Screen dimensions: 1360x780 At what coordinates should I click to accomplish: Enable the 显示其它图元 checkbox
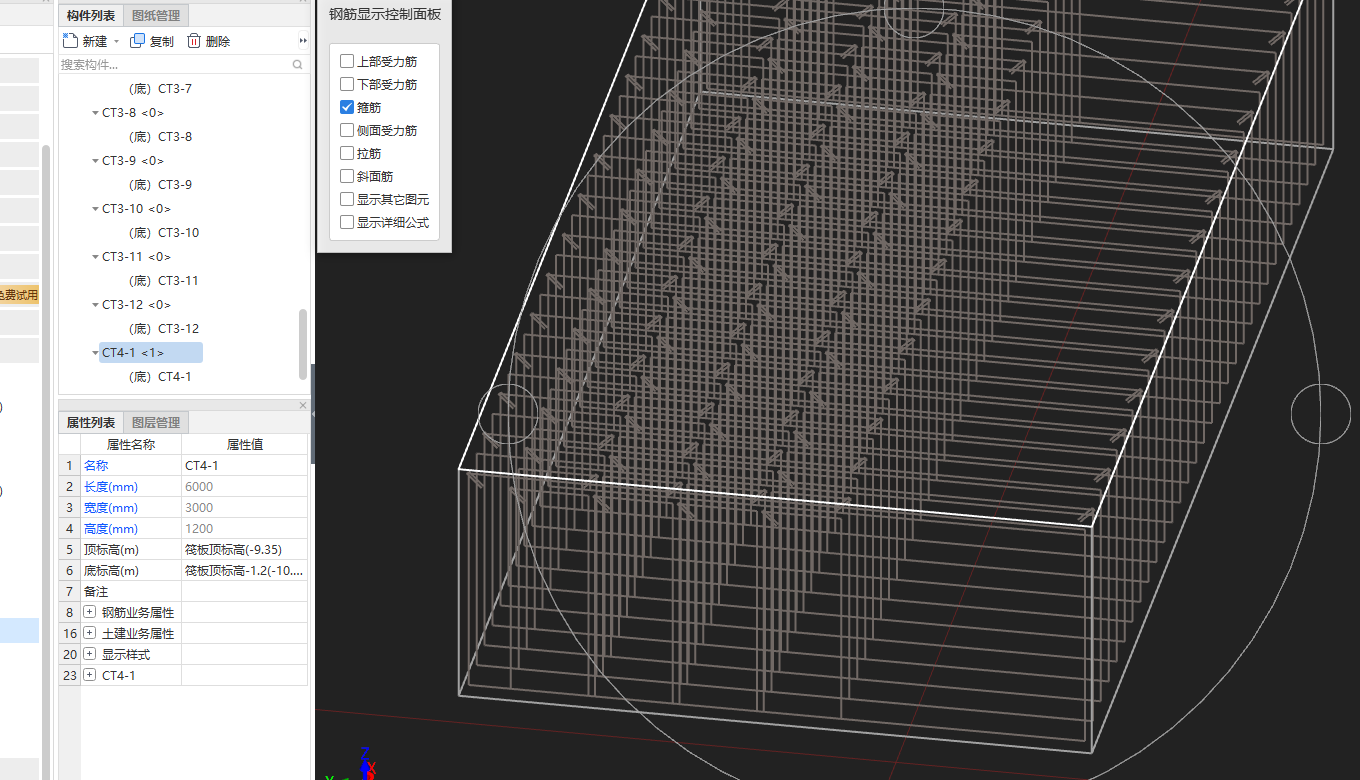pyautogui.click(x=347, y=200)
